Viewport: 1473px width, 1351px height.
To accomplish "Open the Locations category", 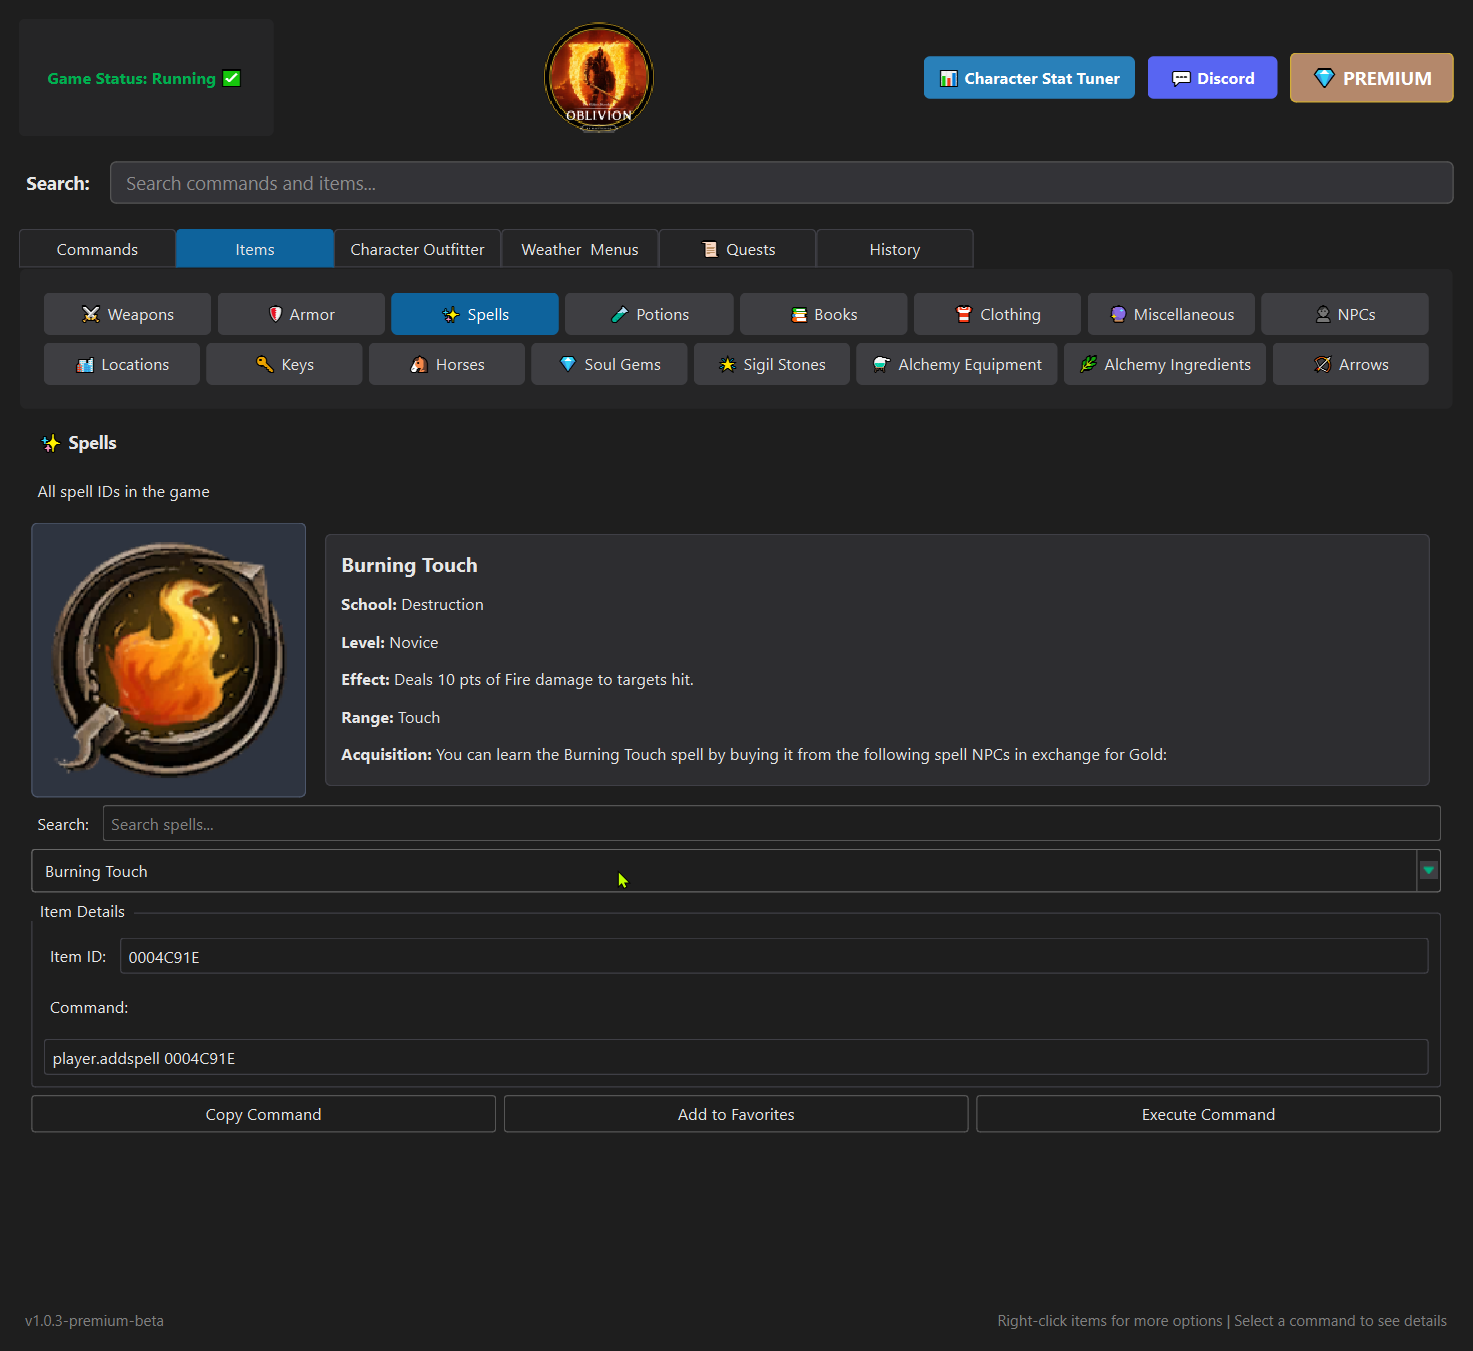I will point(122,364).
